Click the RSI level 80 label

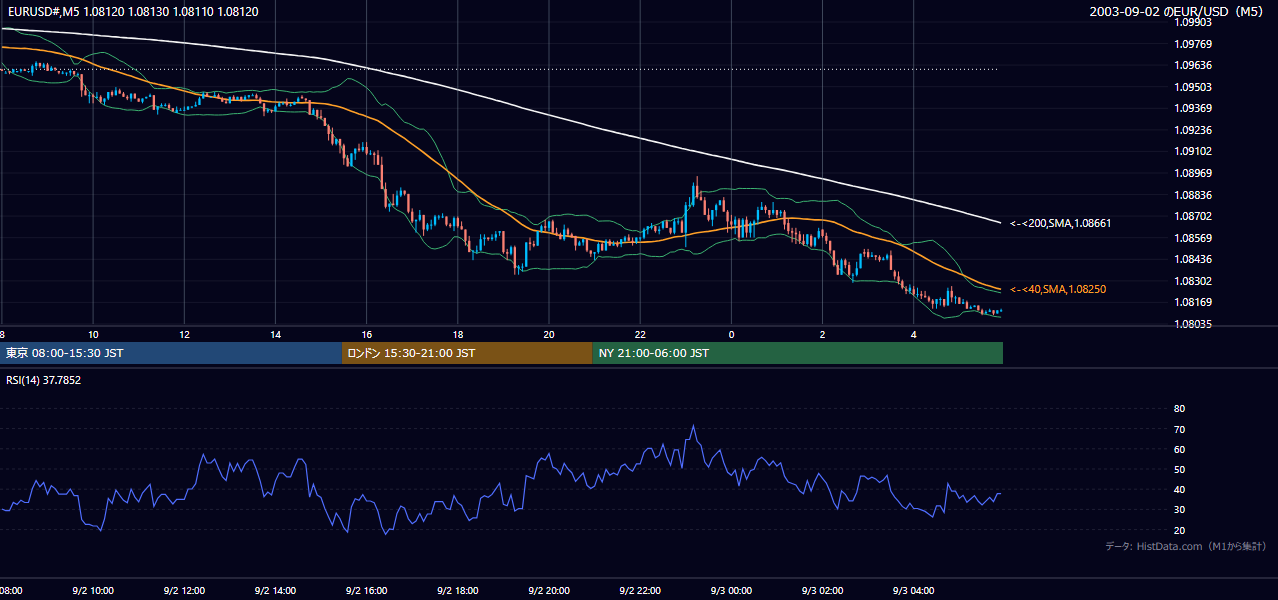click(1179, 409)
